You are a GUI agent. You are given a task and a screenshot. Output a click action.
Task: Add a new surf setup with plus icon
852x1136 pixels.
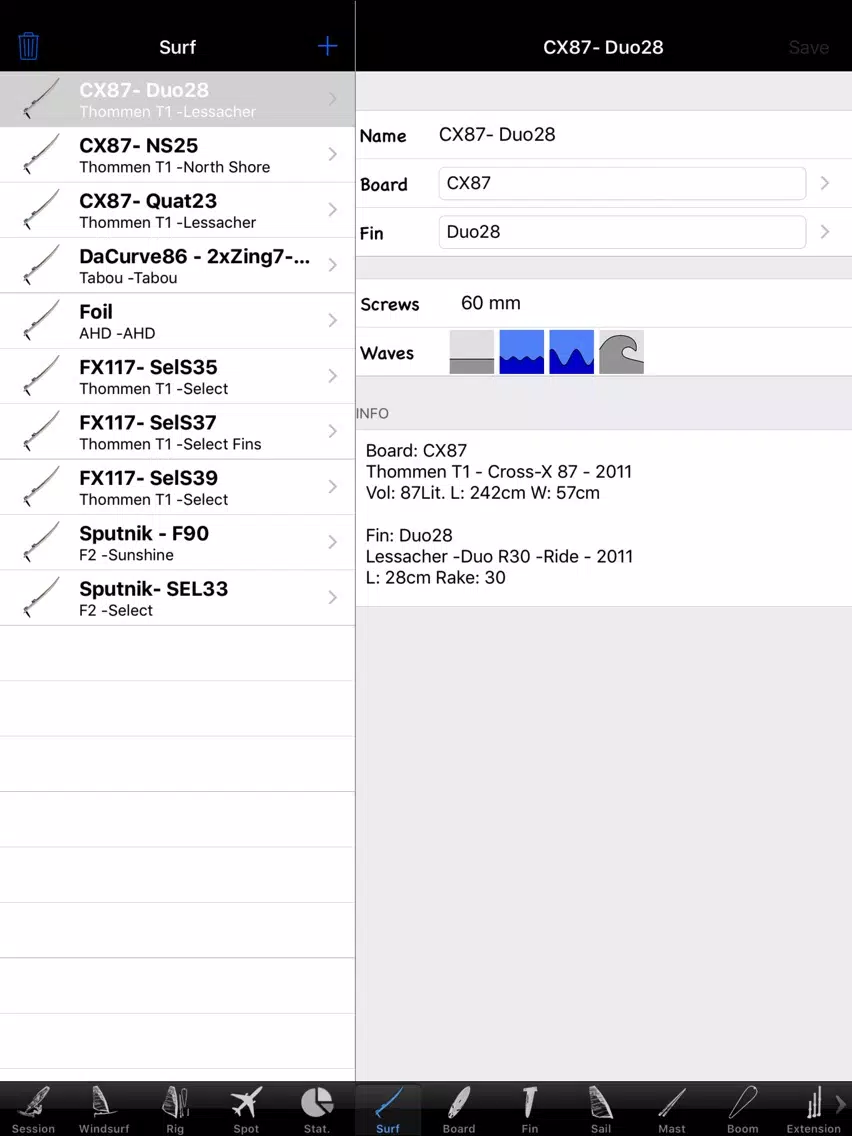pyautogui.click(x=327, y=46)
